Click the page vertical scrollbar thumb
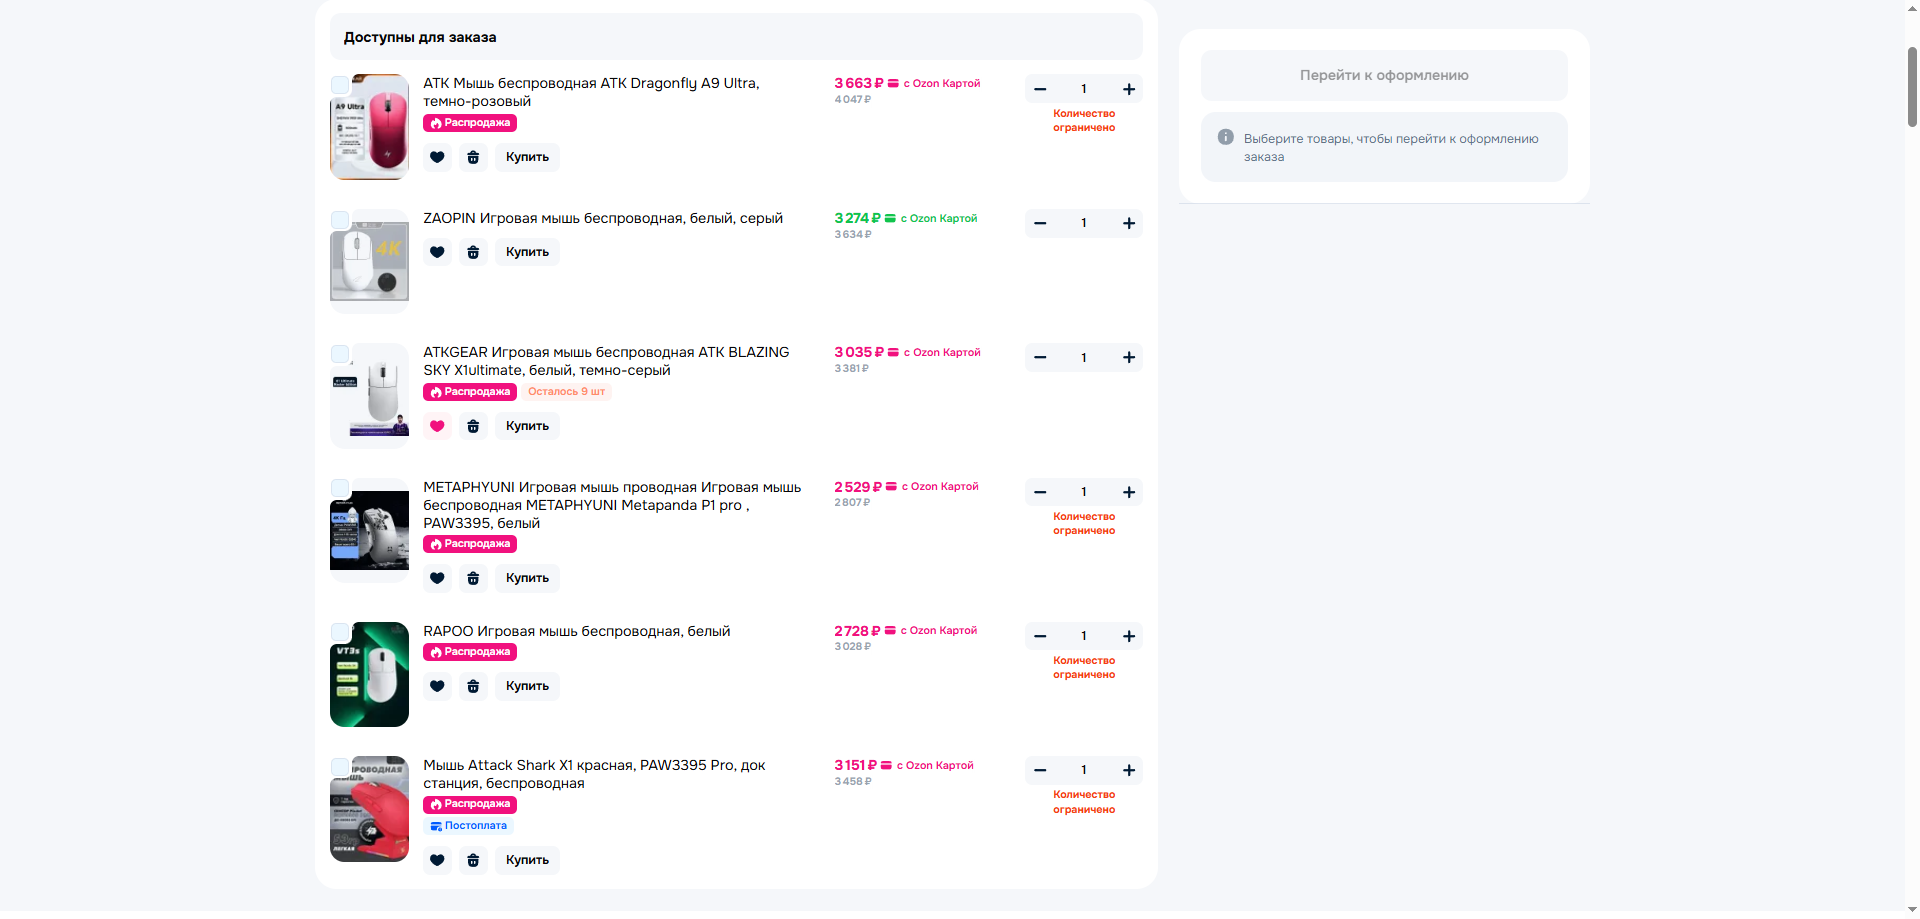Screen dimensions: 1920x919 [1912, 85]
